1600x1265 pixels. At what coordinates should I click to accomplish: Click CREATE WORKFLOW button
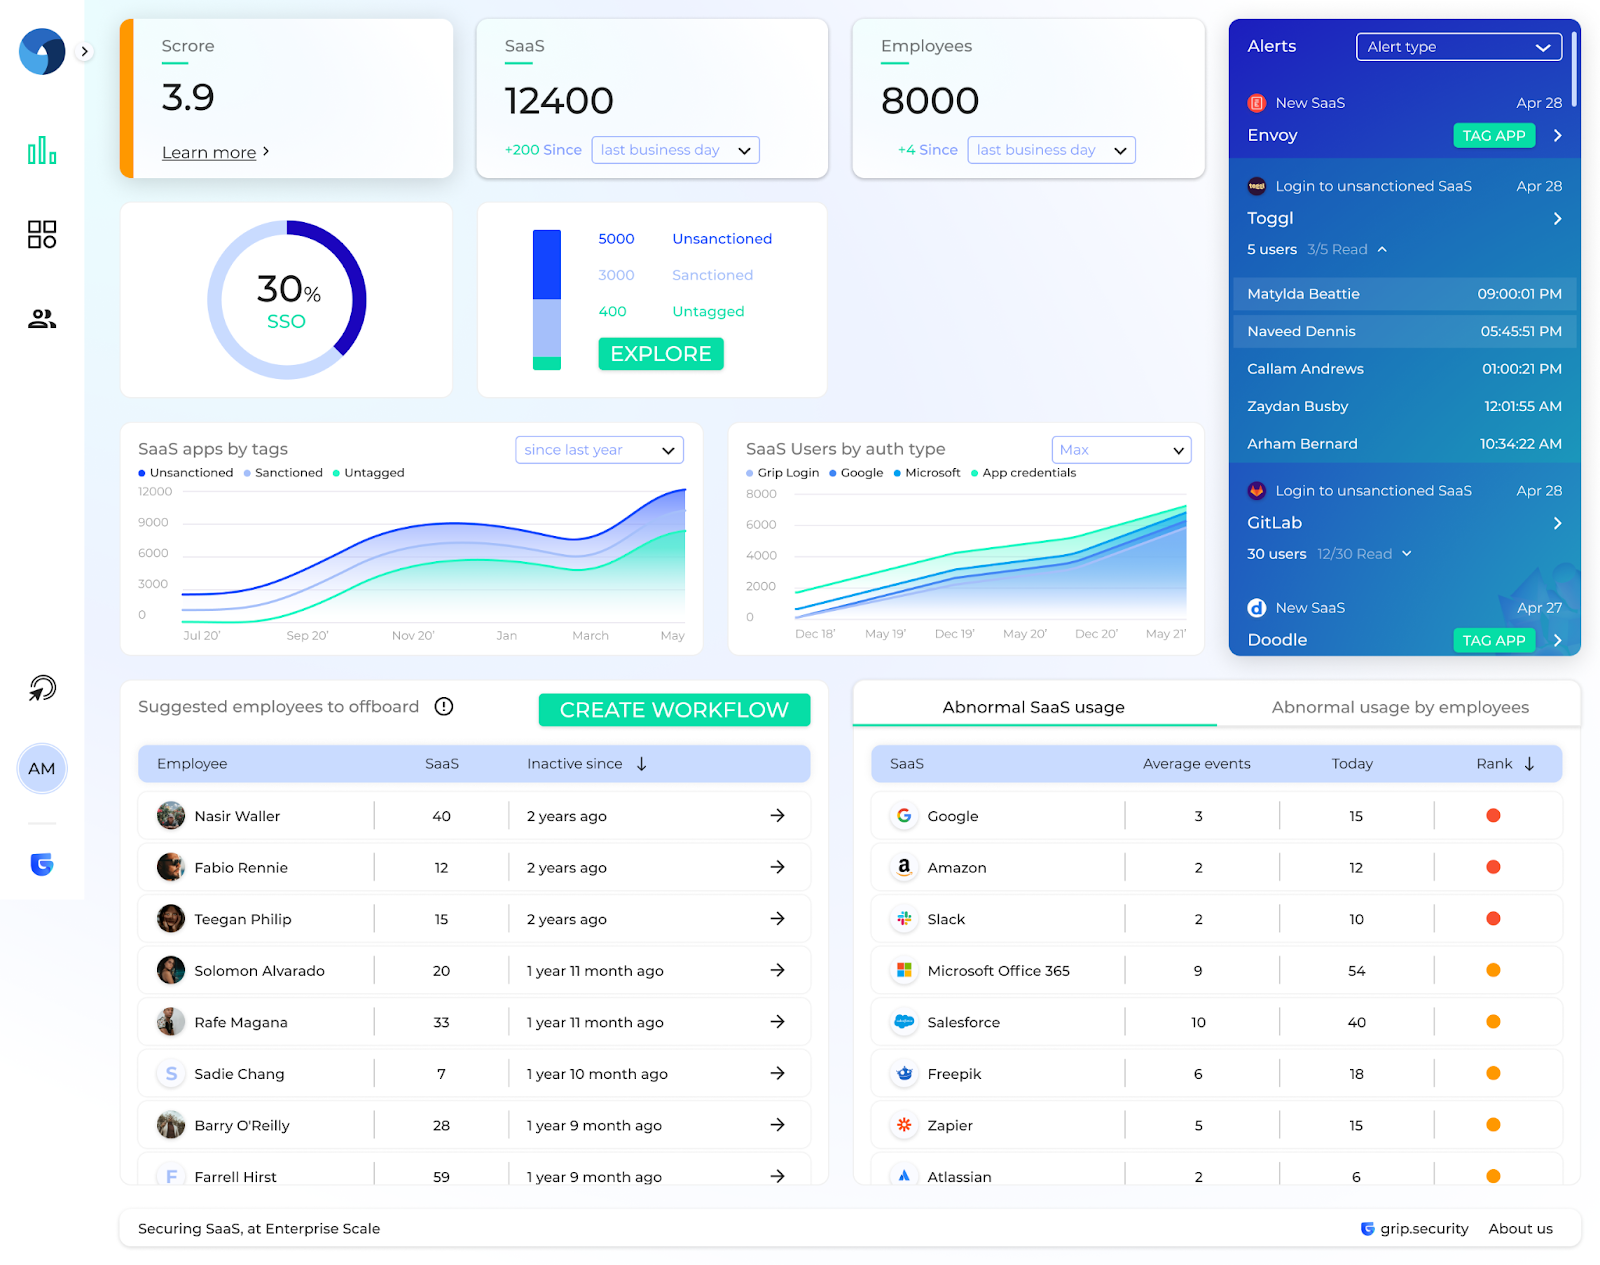tap(674, 709)
